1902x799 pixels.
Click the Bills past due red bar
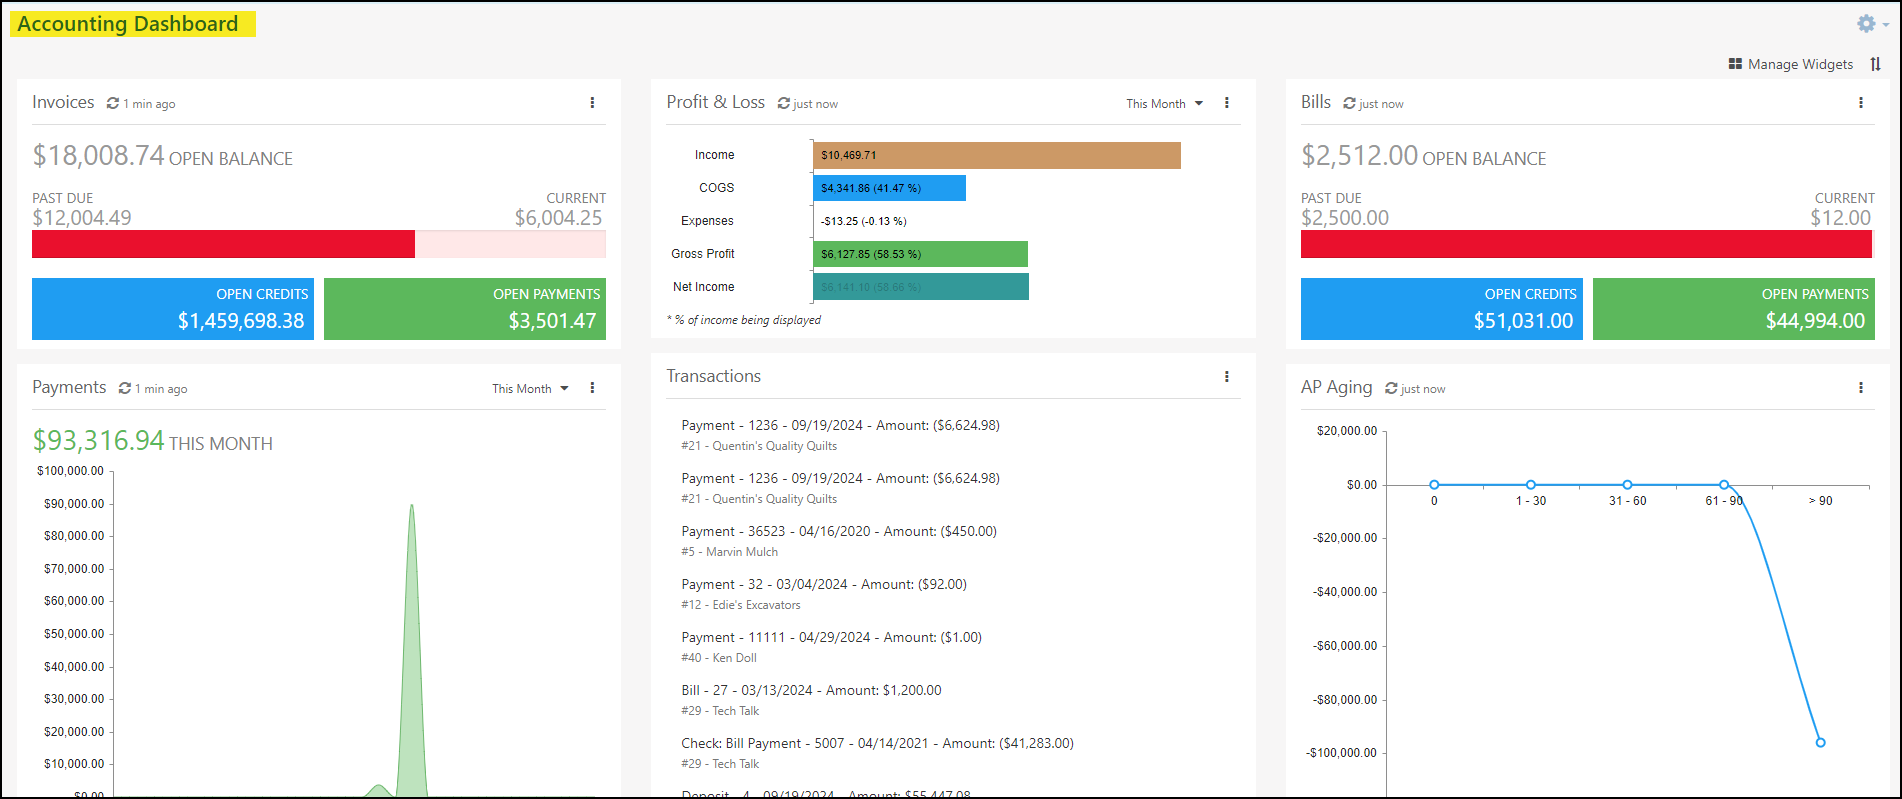pyautogui.click(x=1586, y=244)
